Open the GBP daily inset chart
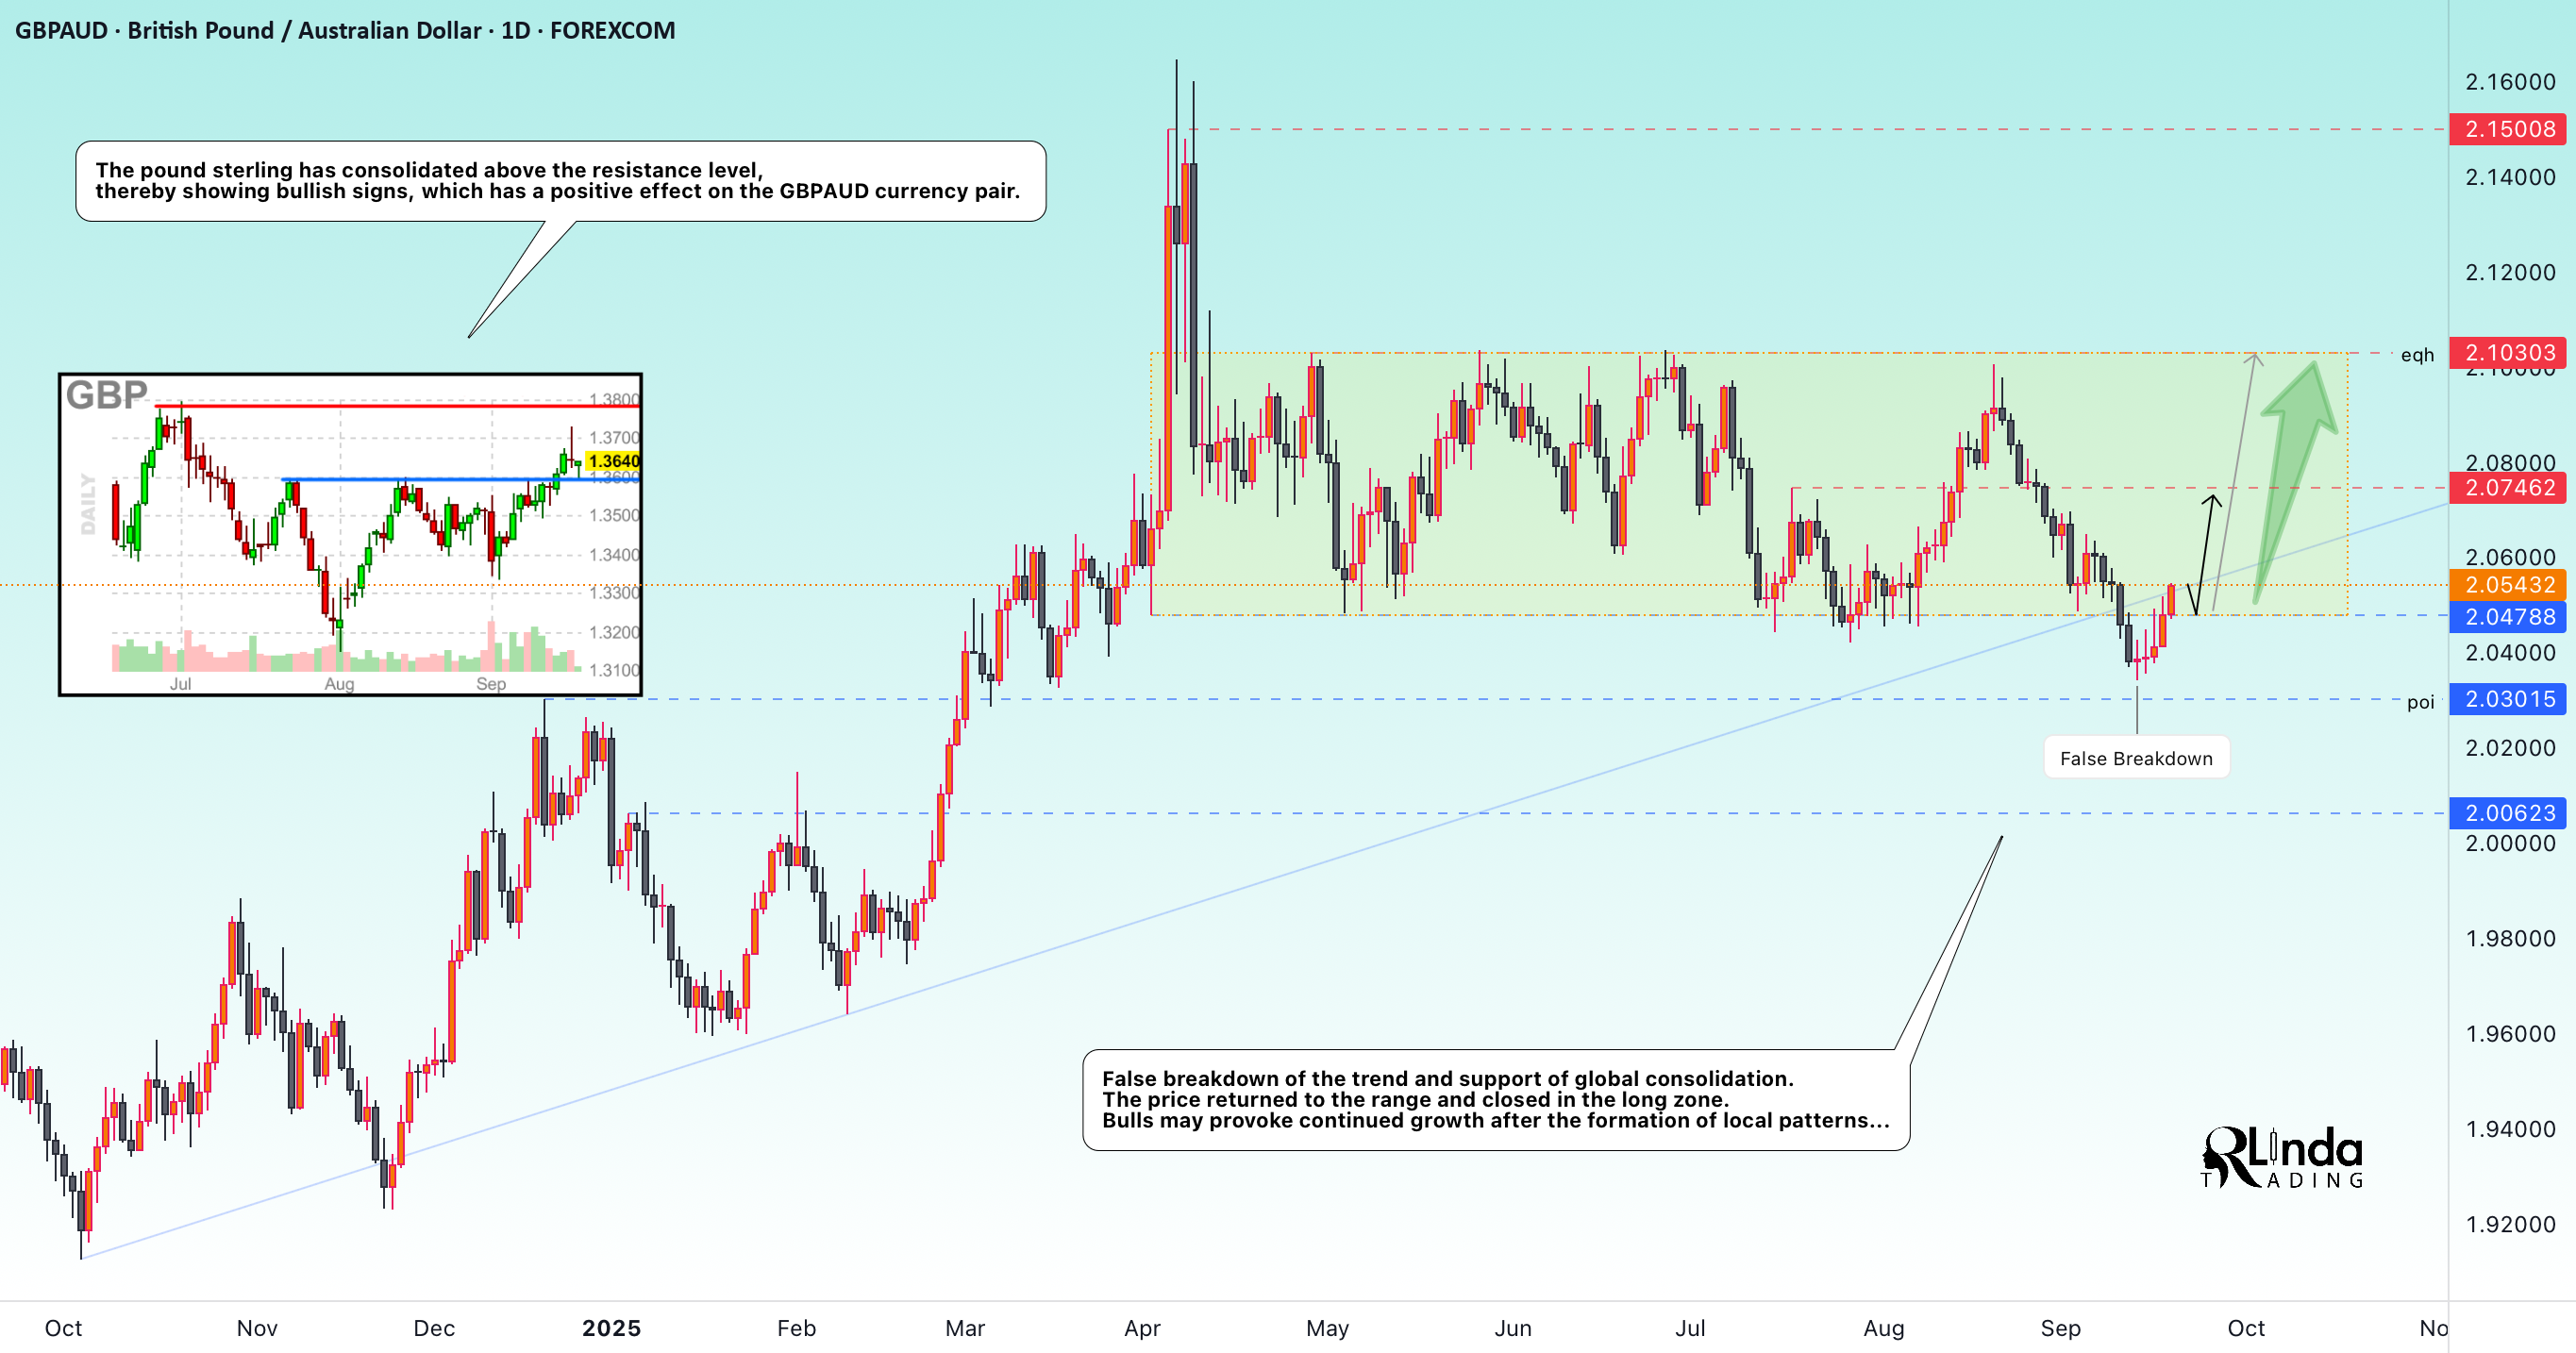 (x=350, y=534)
